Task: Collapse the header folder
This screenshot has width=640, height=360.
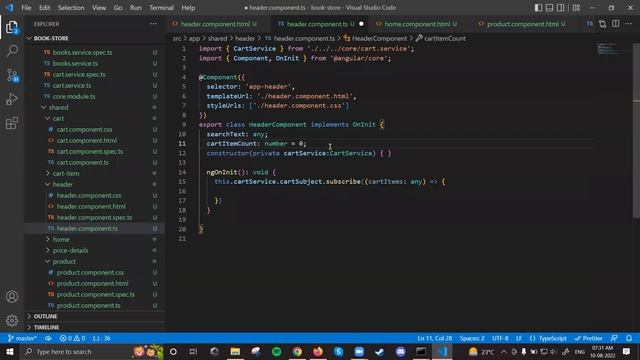Action: click(x=62, y=184)
